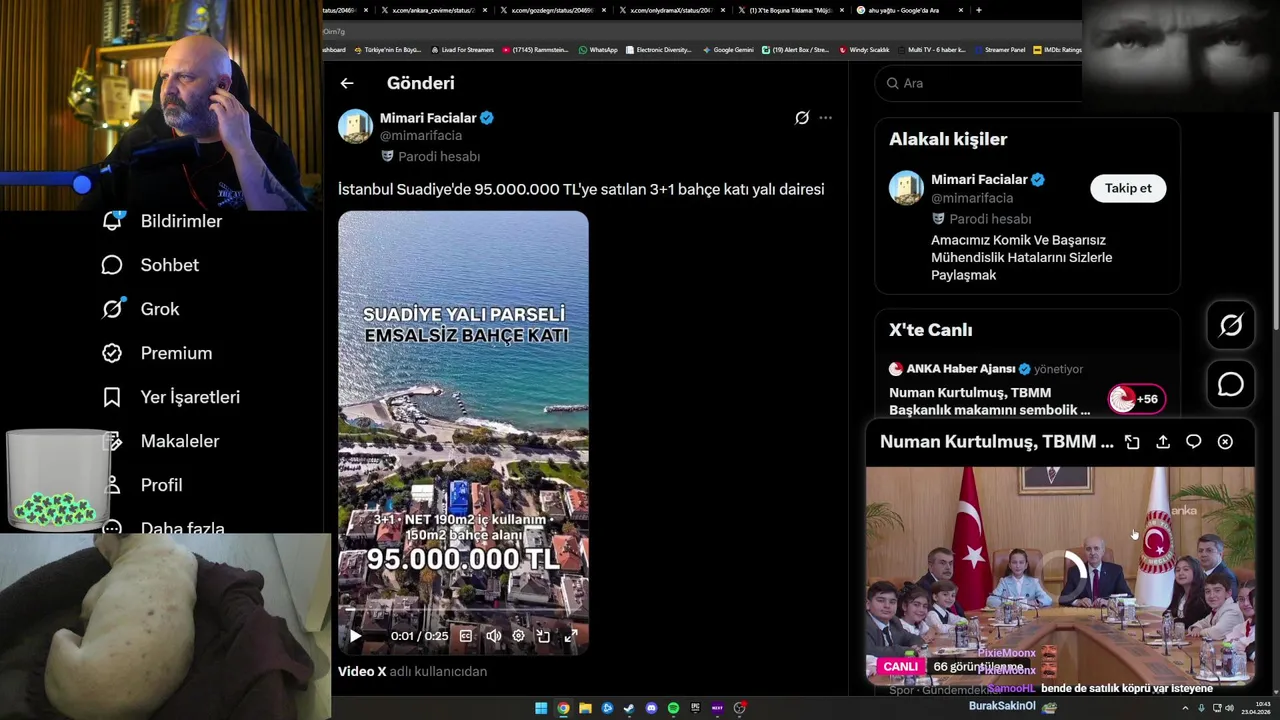Open the three-dot more menu on the post

(825, 118)
